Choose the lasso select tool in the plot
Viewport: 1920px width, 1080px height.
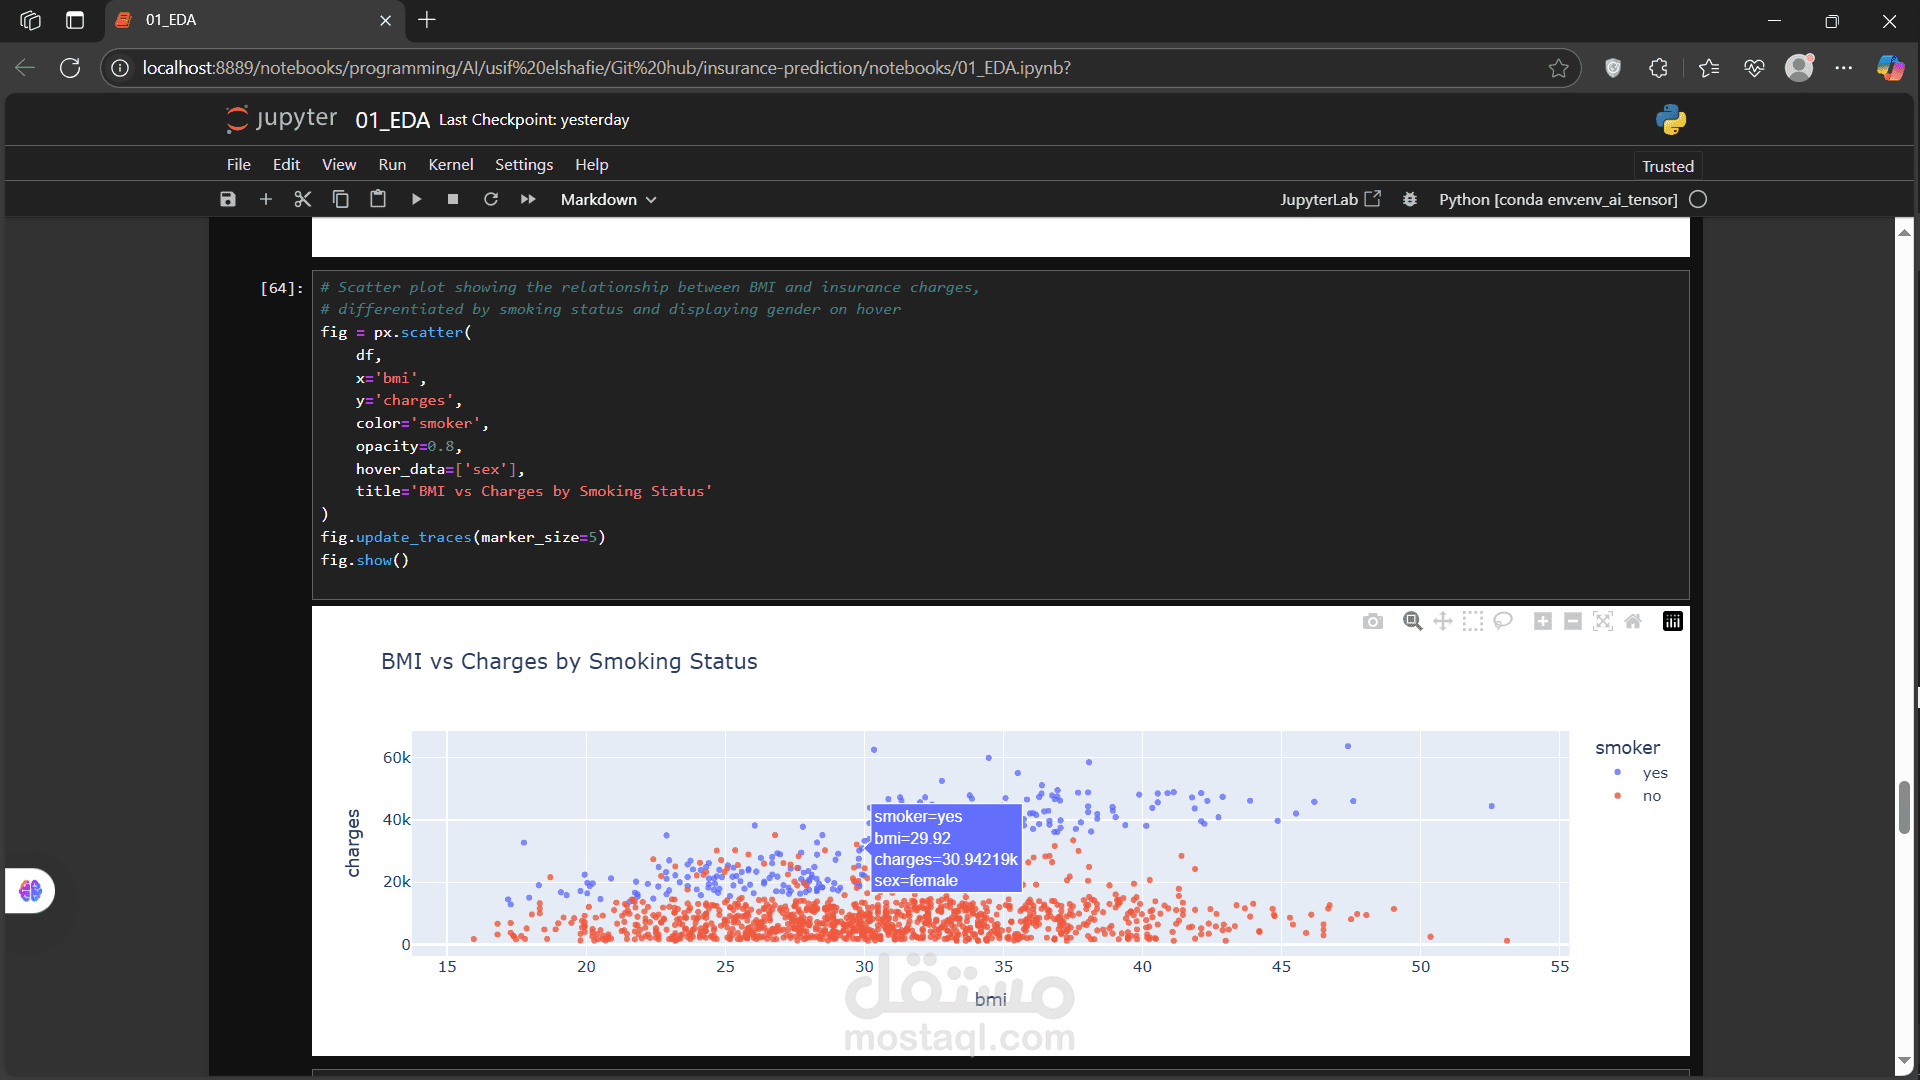pos(1503,622)
